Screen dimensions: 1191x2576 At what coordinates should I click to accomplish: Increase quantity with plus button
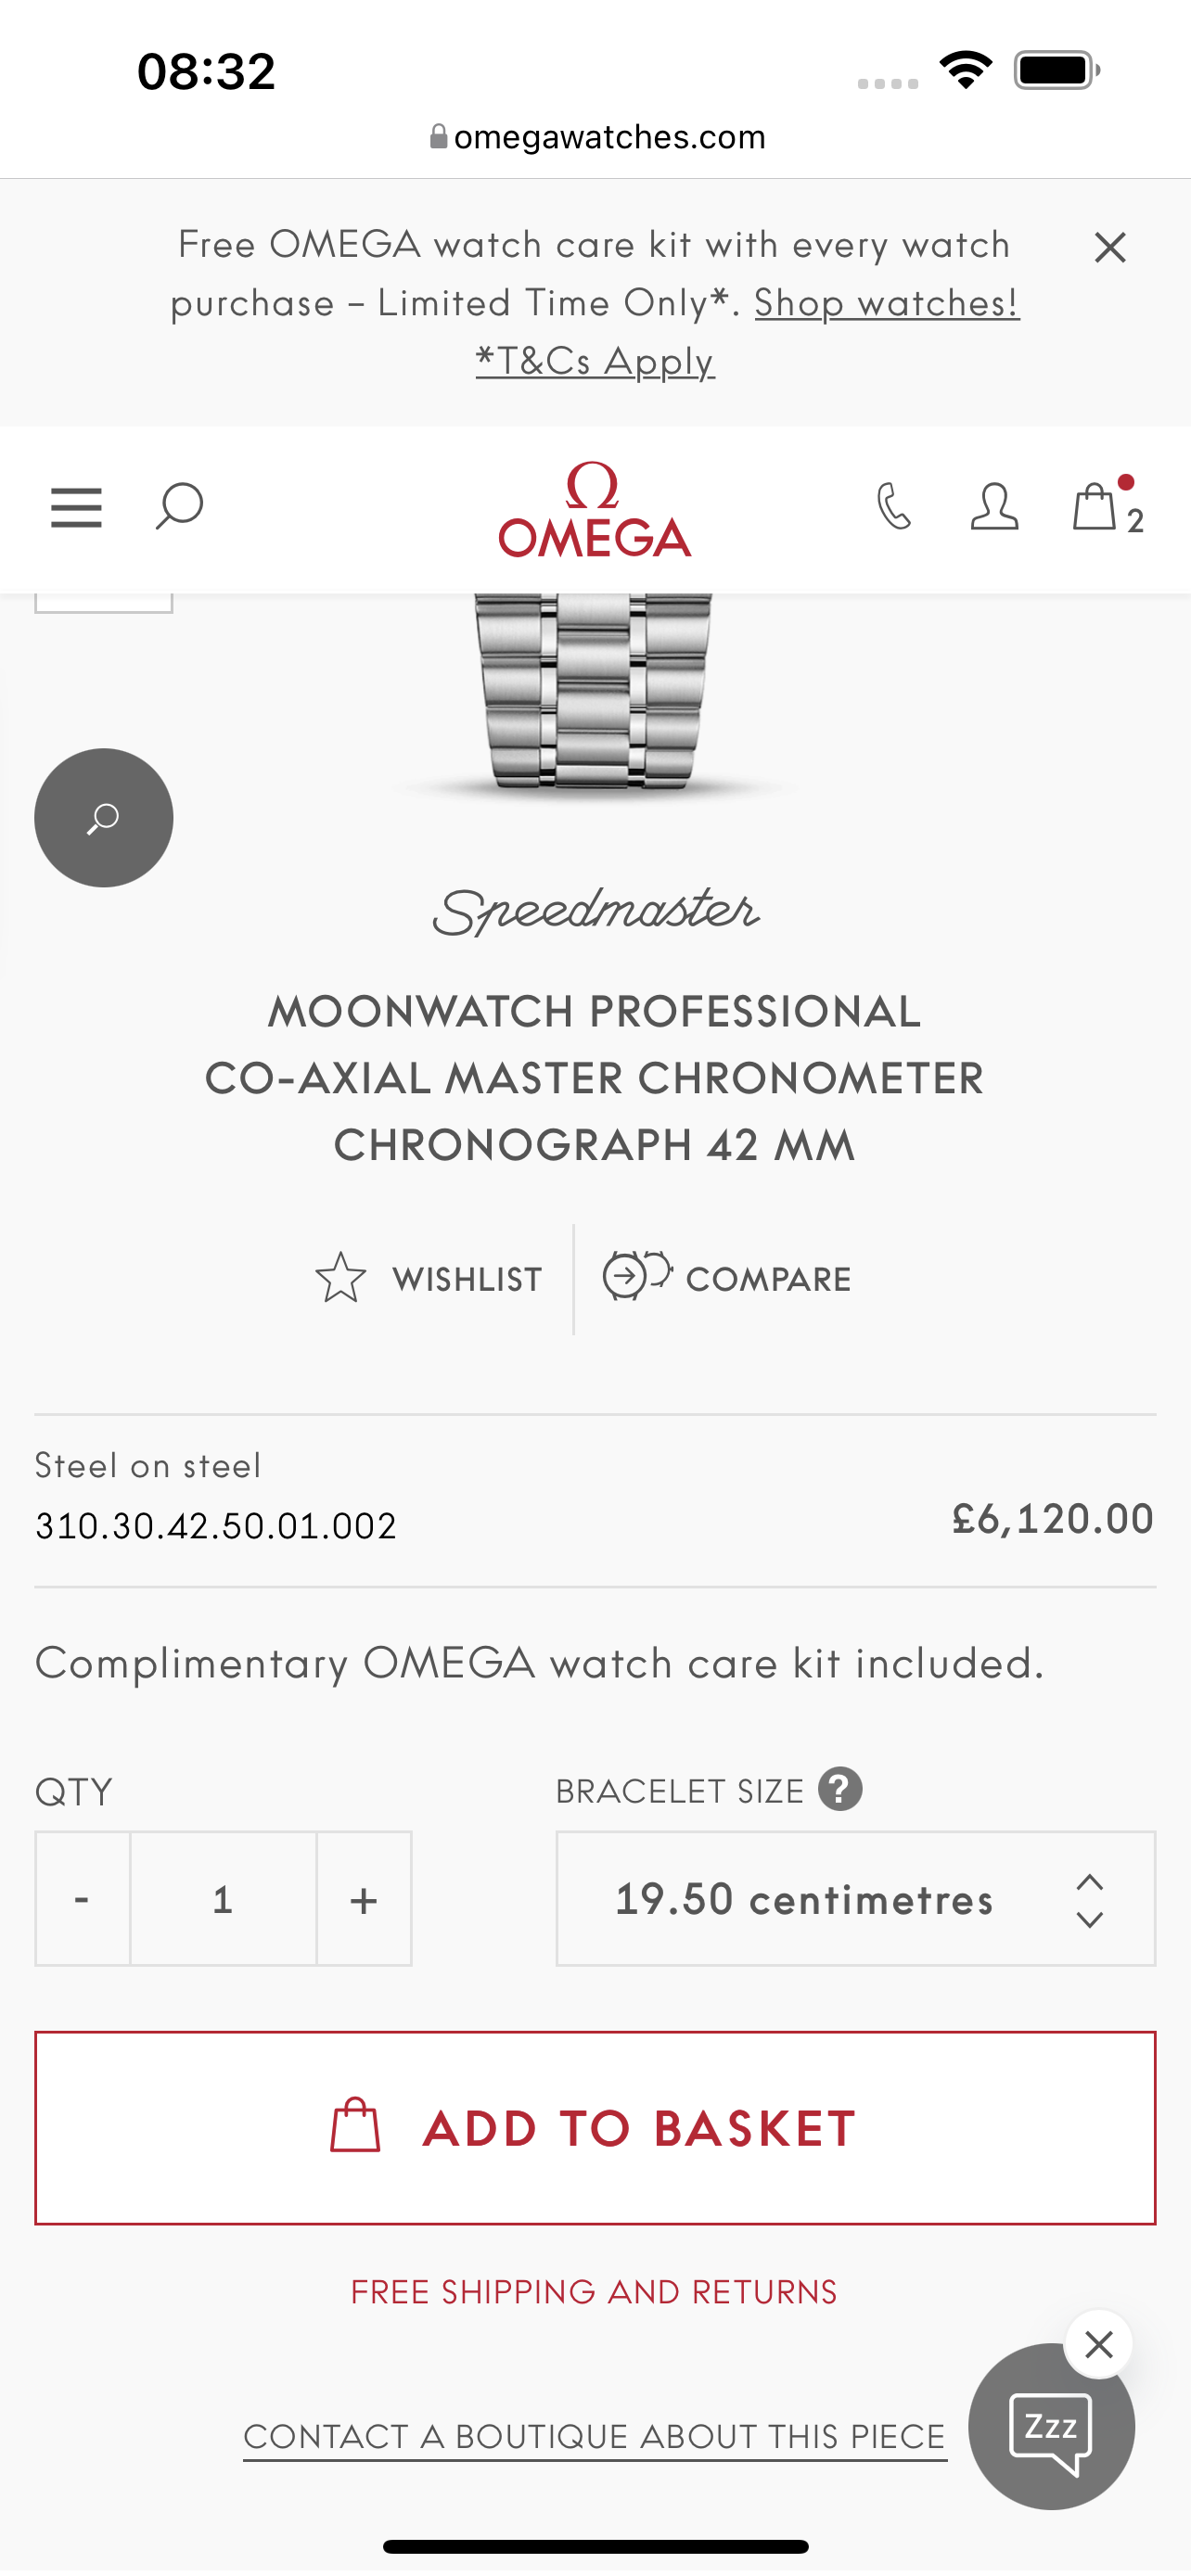coord(364,1899)
